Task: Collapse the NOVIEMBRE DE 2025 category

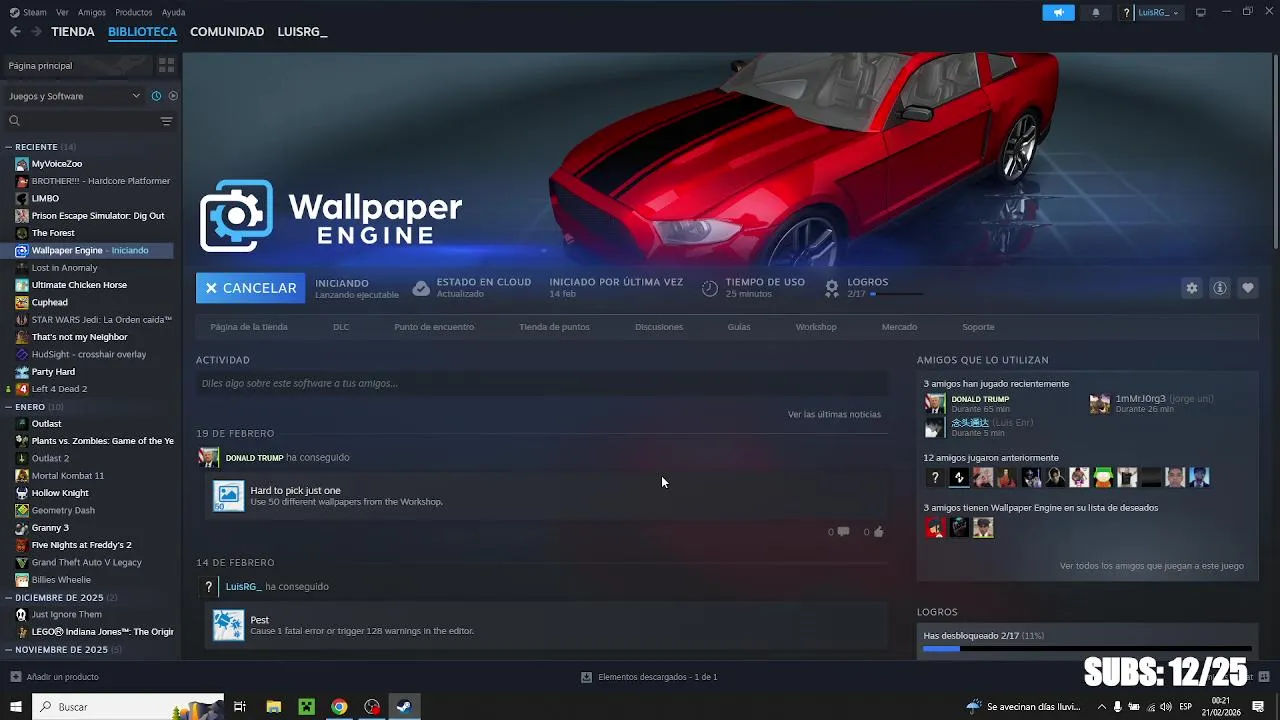Action: [x=8, y=649]
